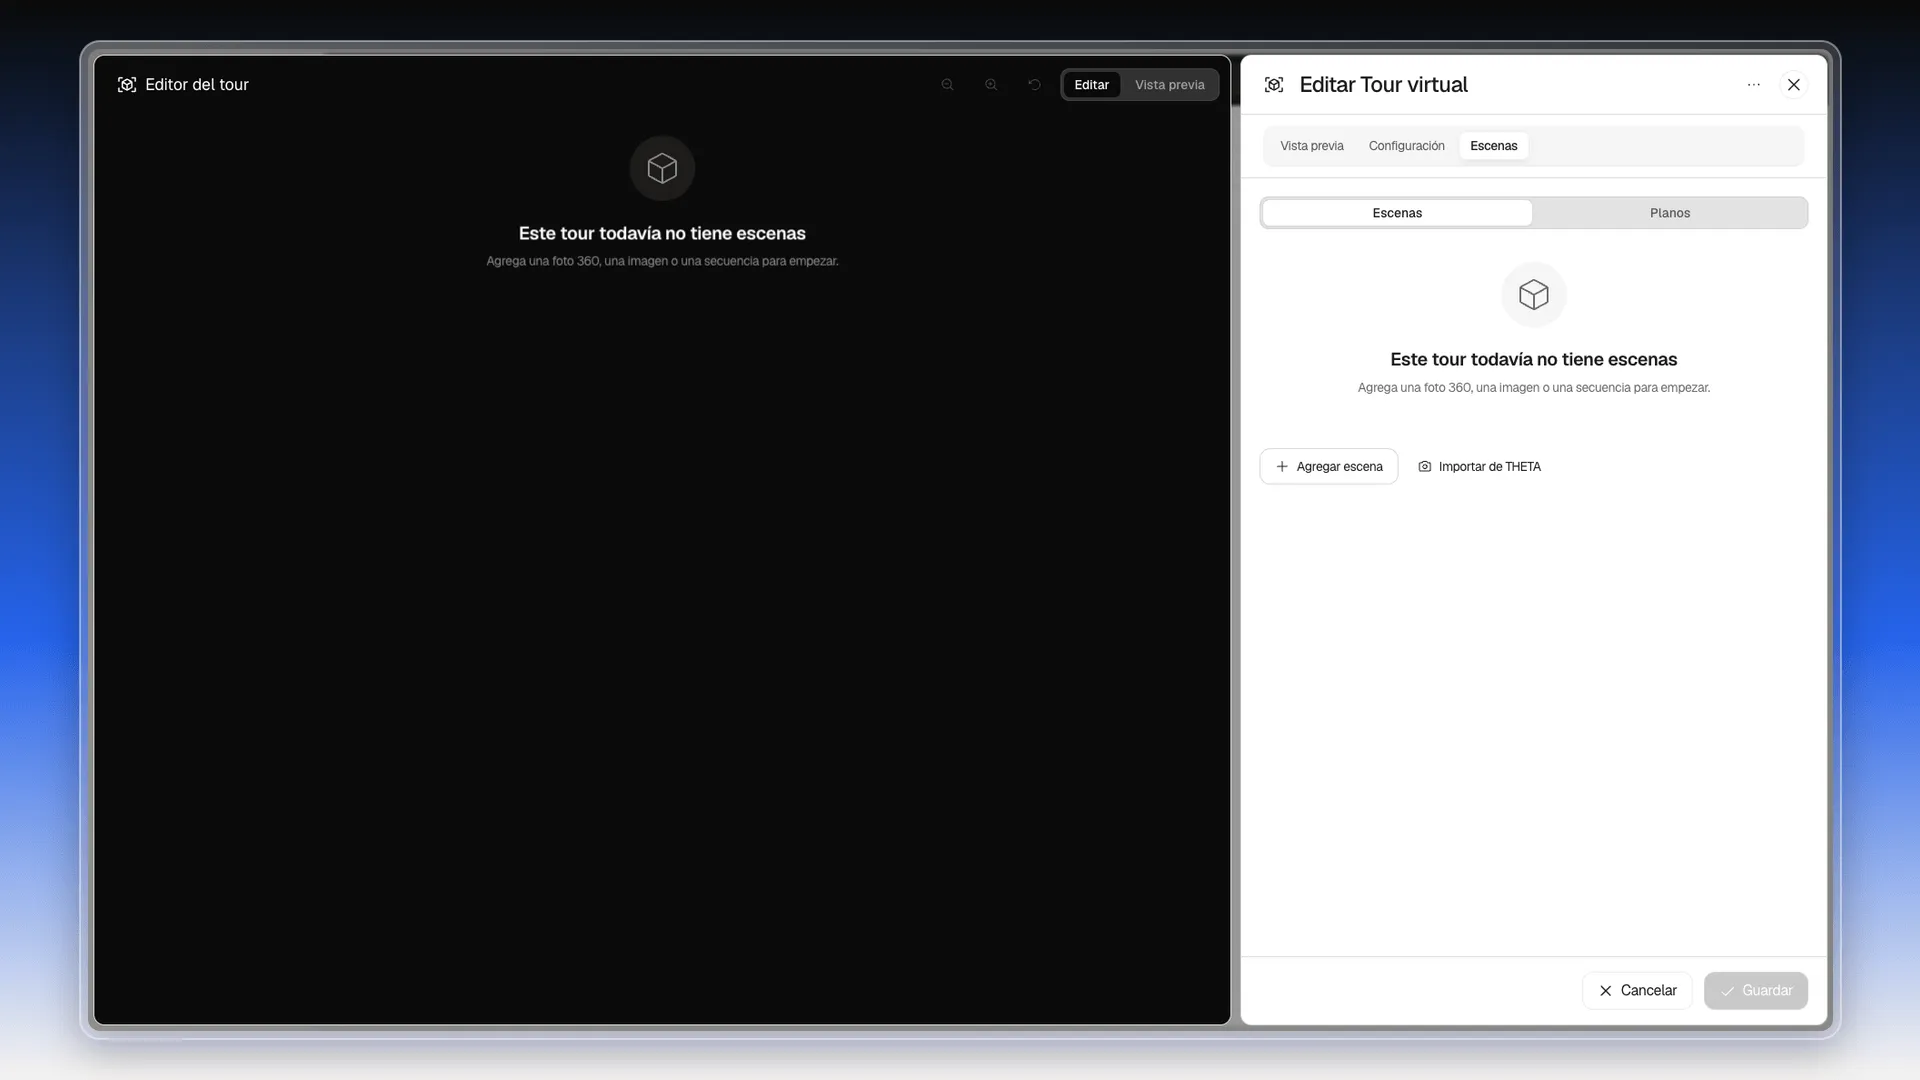The image size is (1920, 1080).
Task: Click the cube icon in the dark editor canvas
Action: (662, 168)
